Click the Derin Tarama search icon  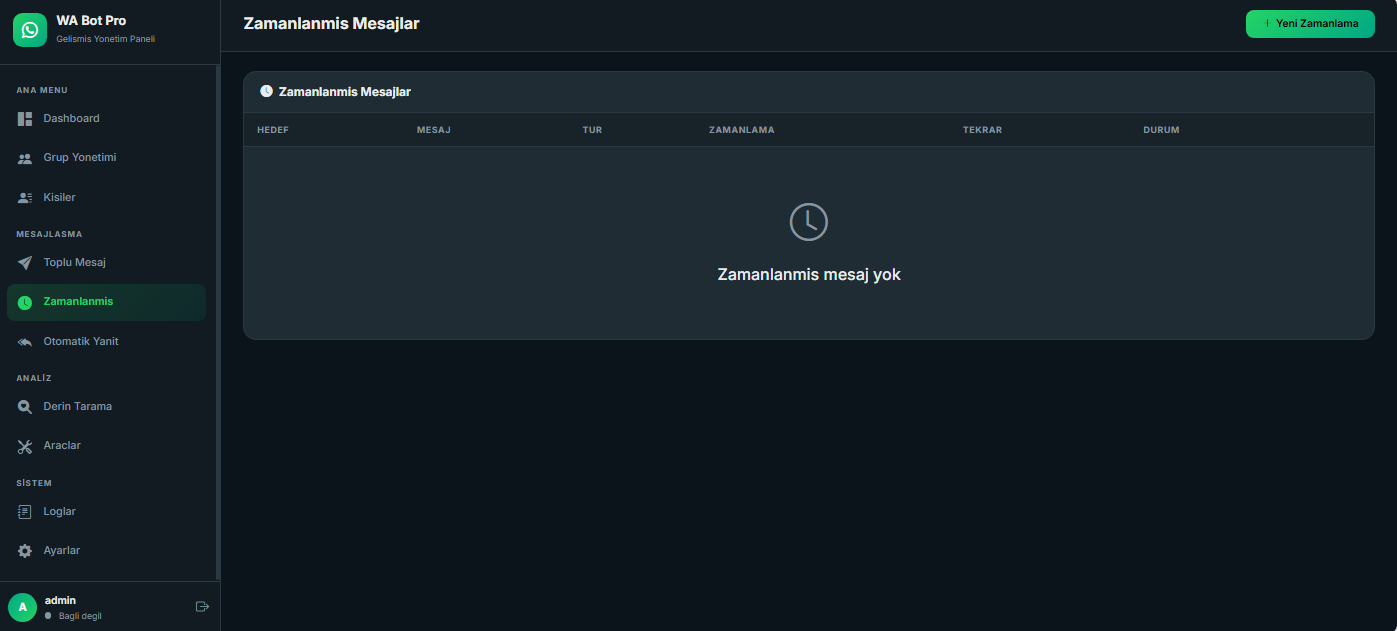click(25, 407)
